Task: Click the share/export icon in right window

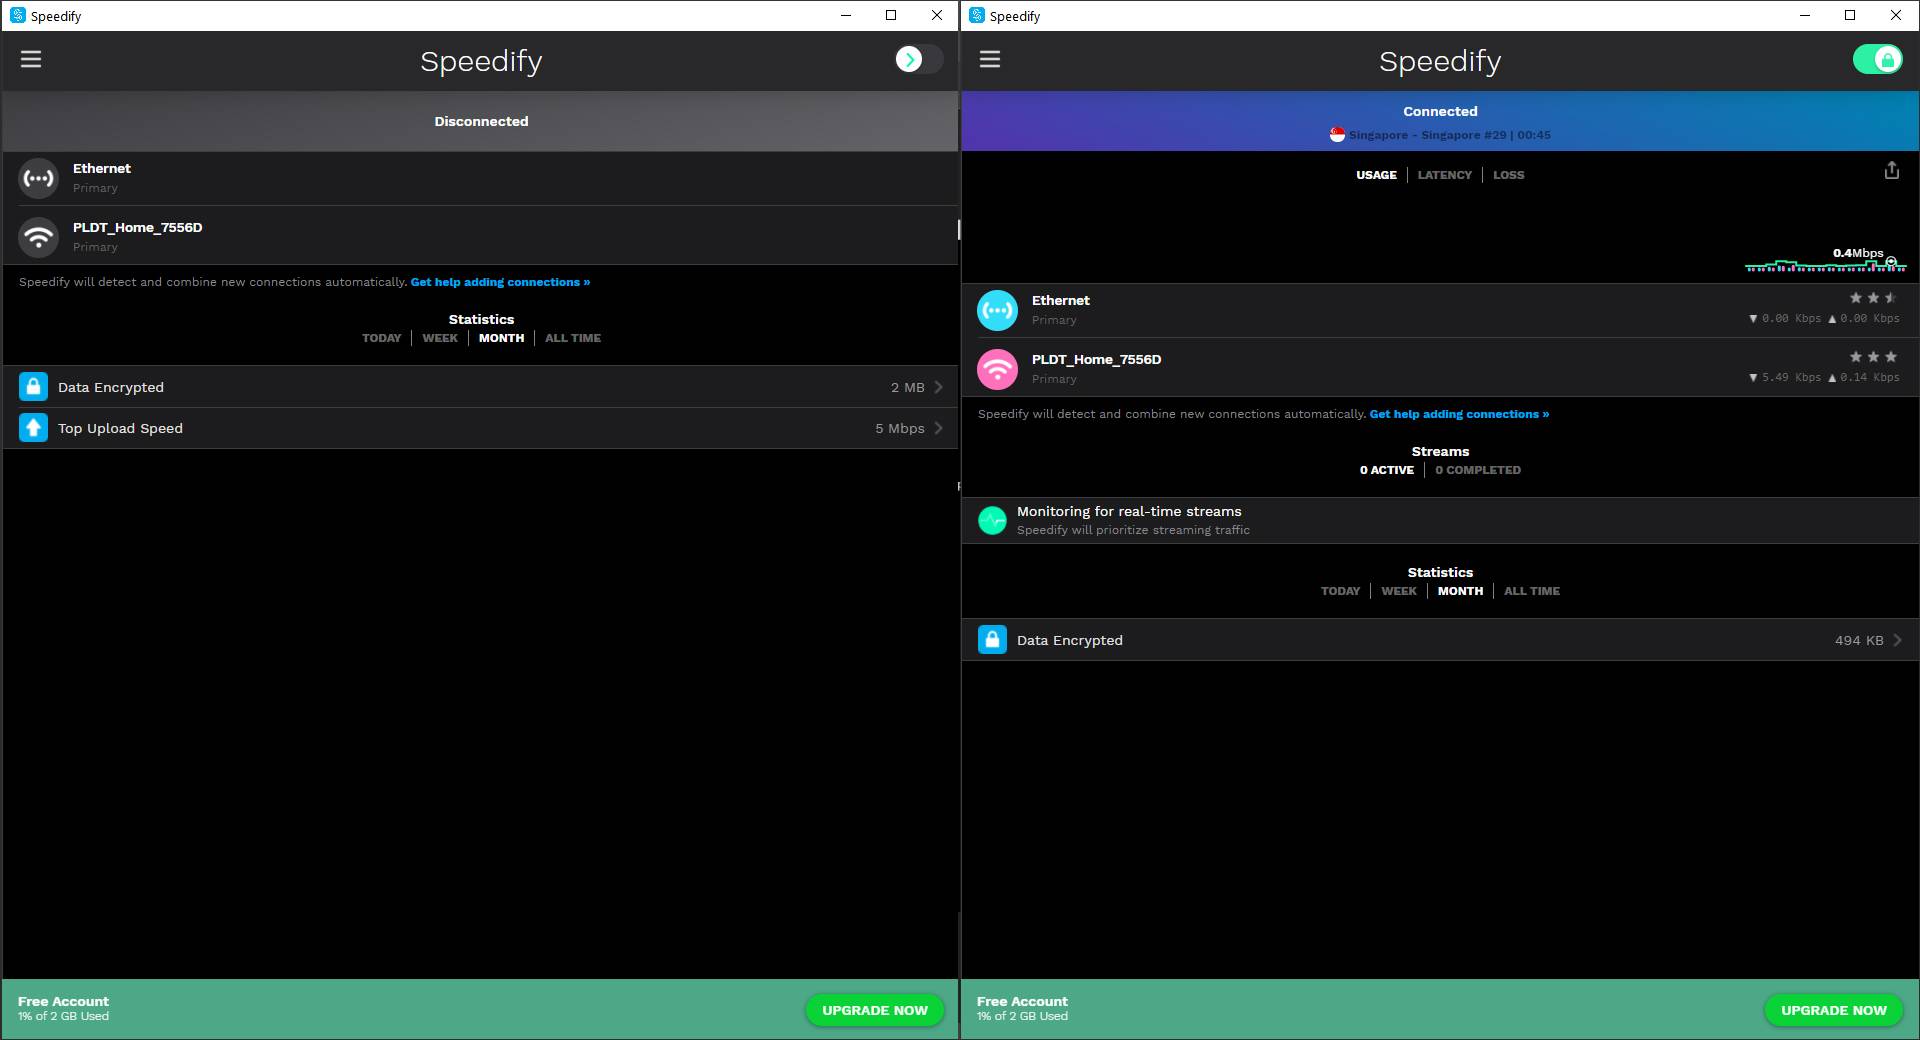Action: coord(1891,171)
